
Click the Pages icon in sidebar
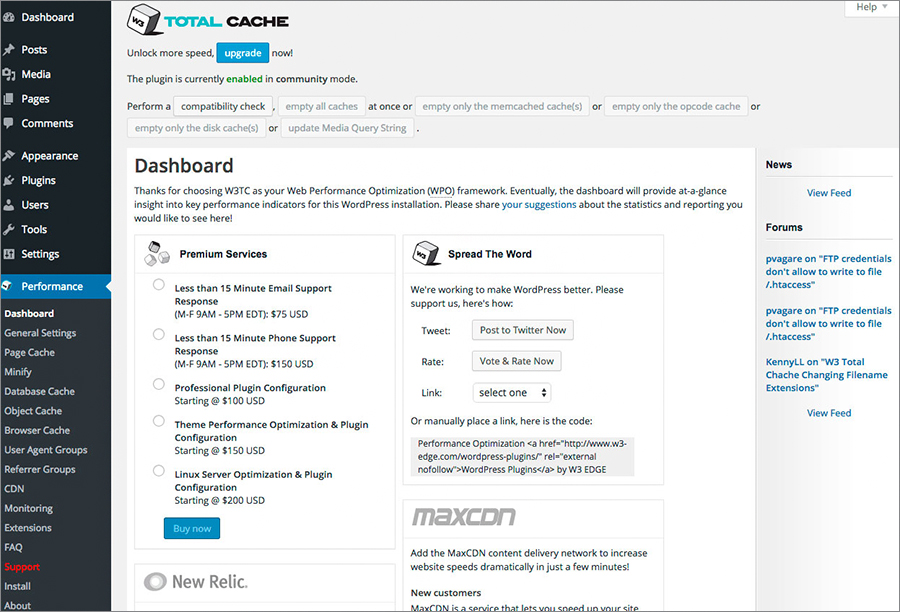9,99
